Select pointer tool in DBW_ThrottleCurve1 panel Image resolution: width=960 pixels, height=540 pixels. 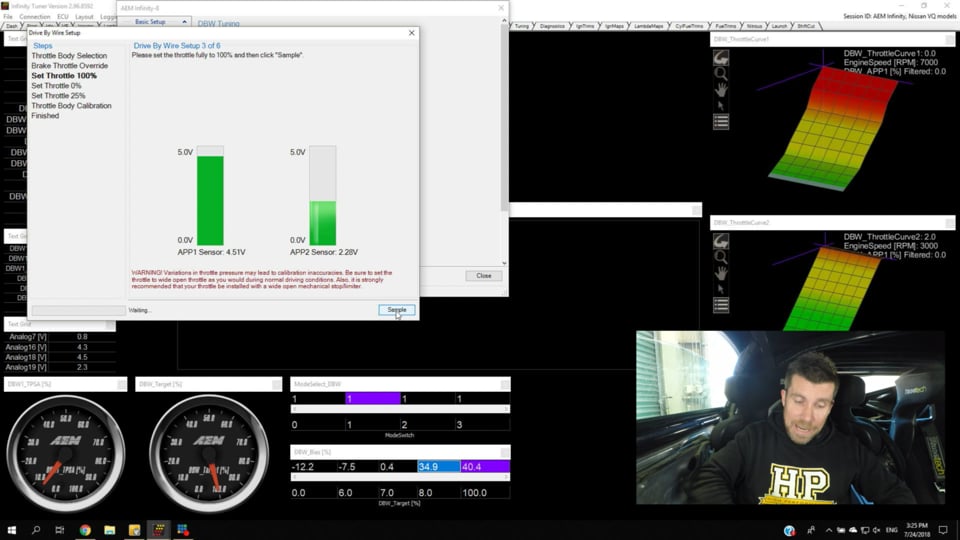pos(721,106)
